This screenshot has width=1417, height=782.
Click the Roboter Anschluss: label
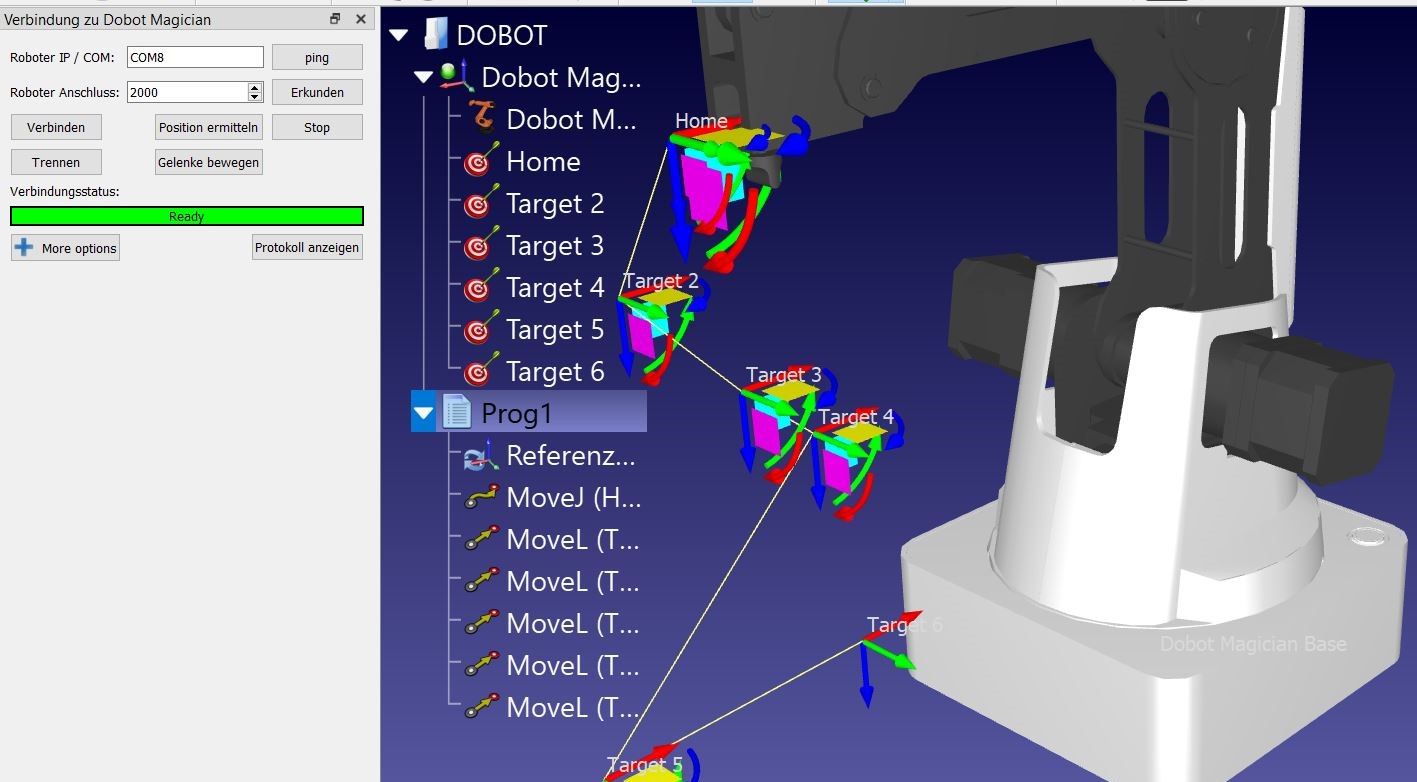pos(65,93)
